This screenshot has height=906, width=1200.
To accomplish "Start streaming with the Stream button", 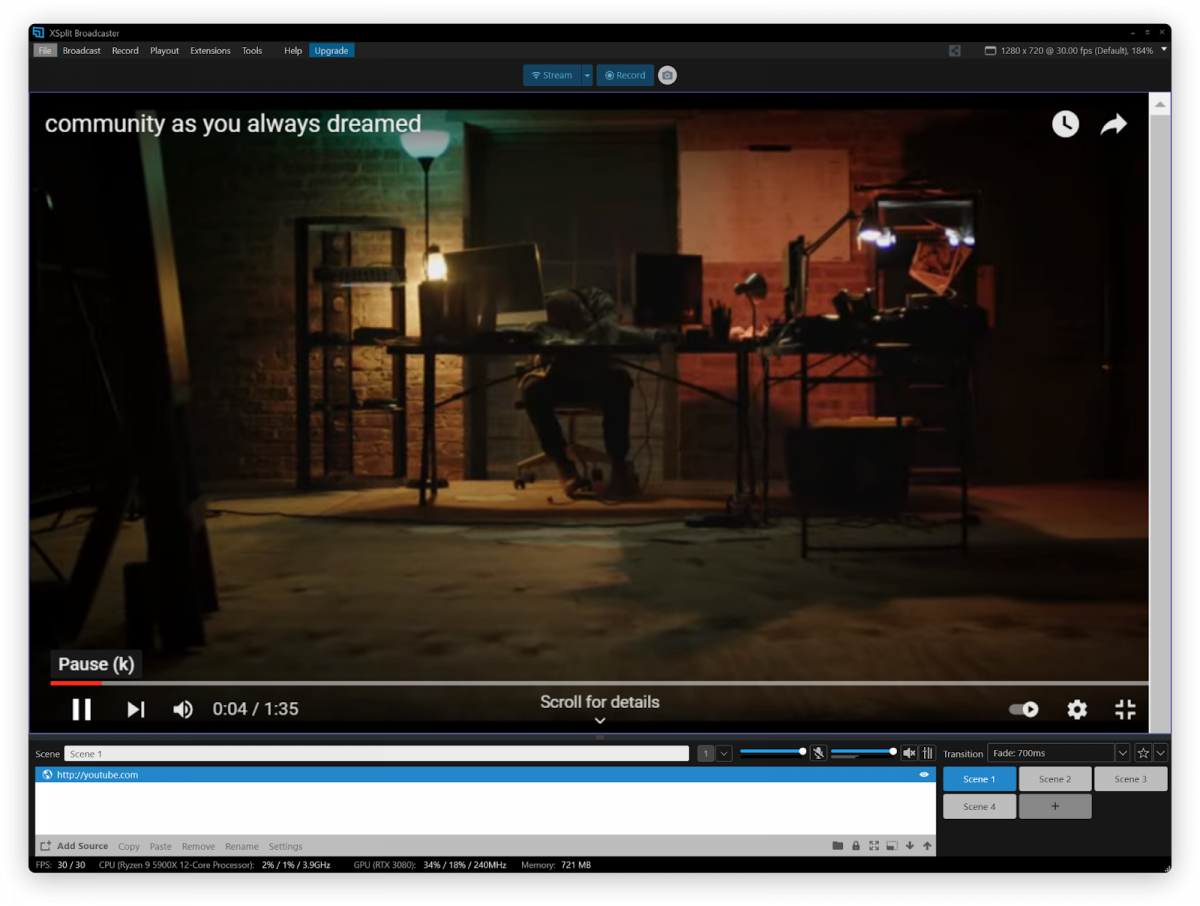I will (551, 75).
